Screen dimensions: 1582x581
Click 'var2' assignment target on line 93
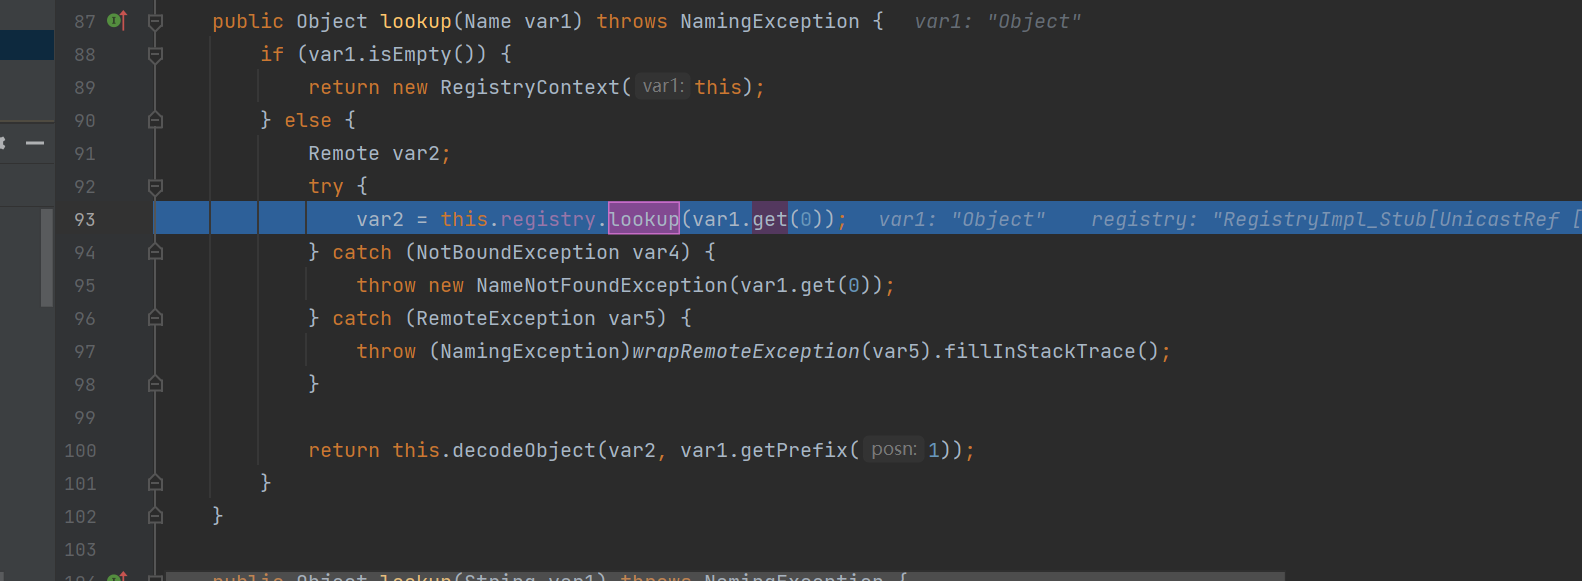coord(380,219)
